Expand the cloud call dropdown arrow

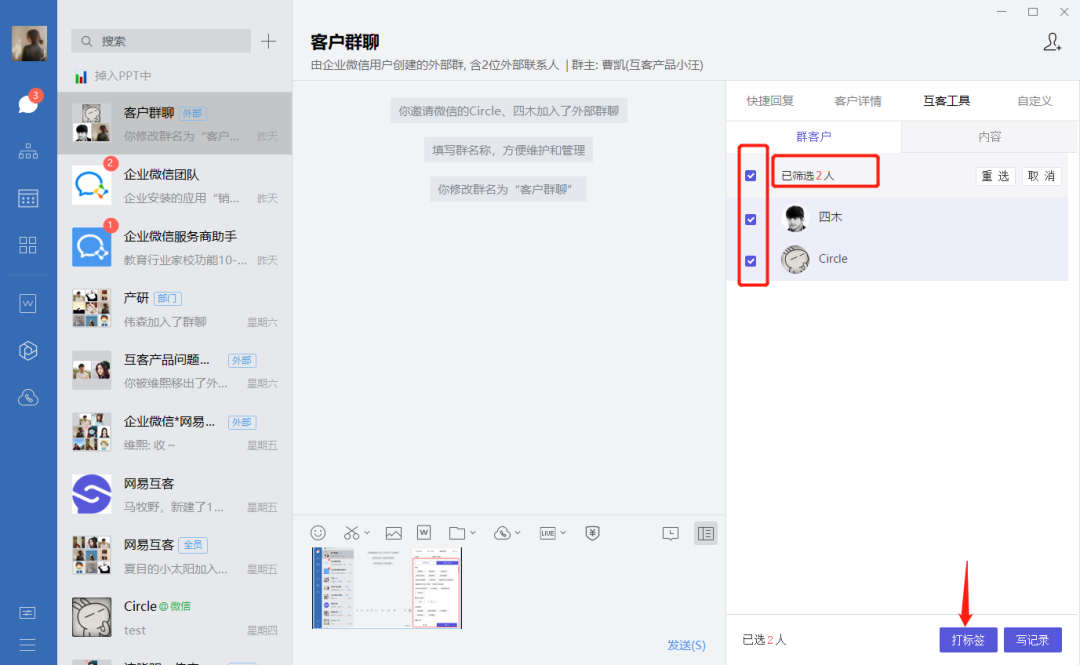coord(518,533)
